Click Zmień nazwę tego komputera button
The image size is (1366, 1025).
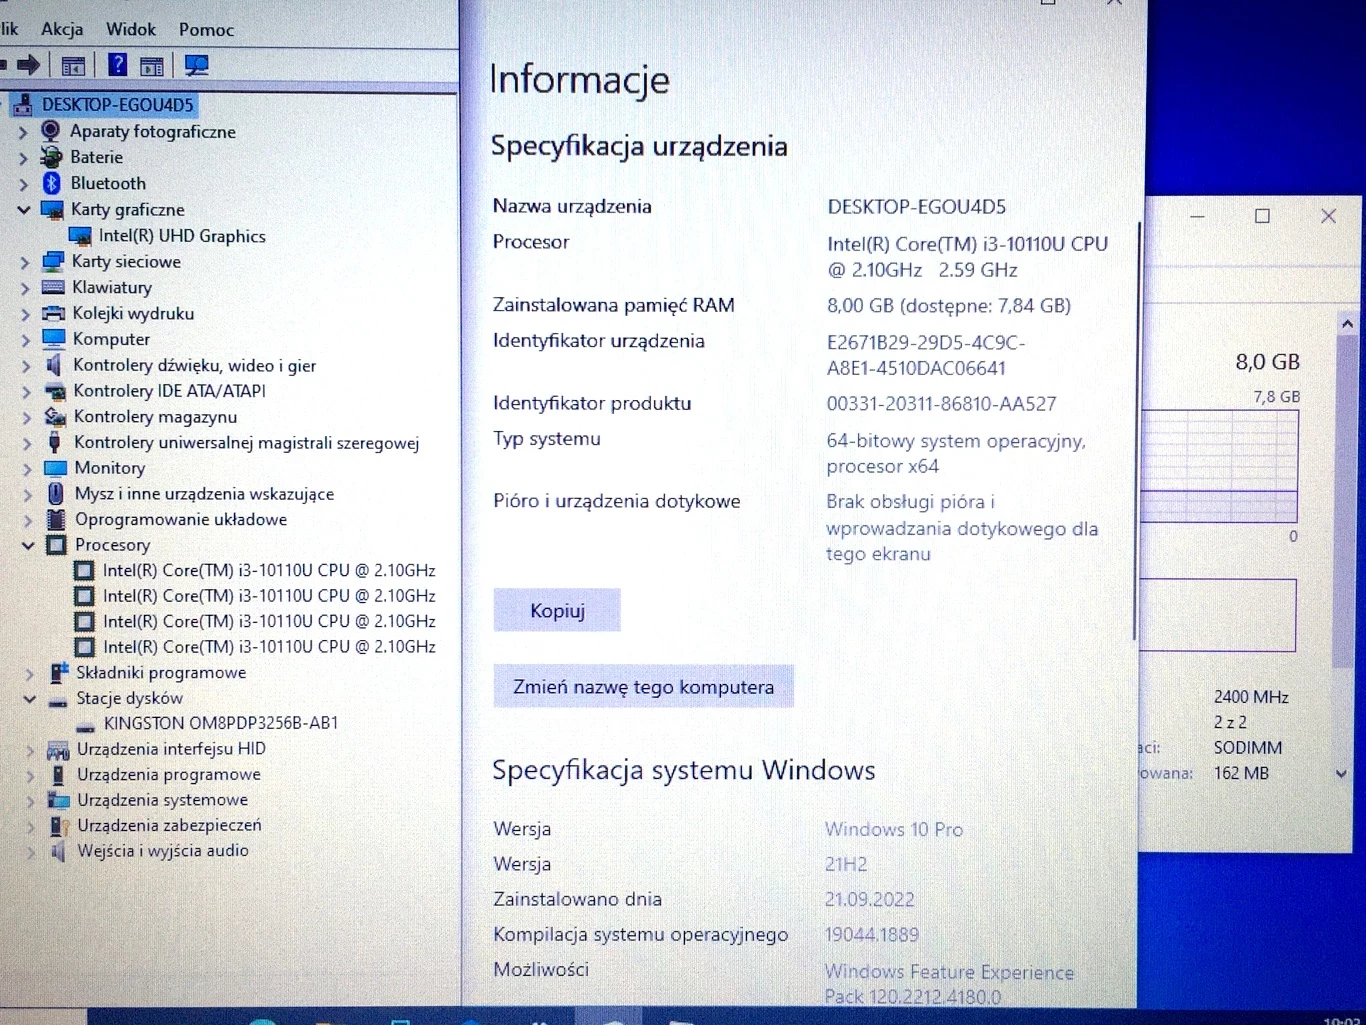point(643,687)
